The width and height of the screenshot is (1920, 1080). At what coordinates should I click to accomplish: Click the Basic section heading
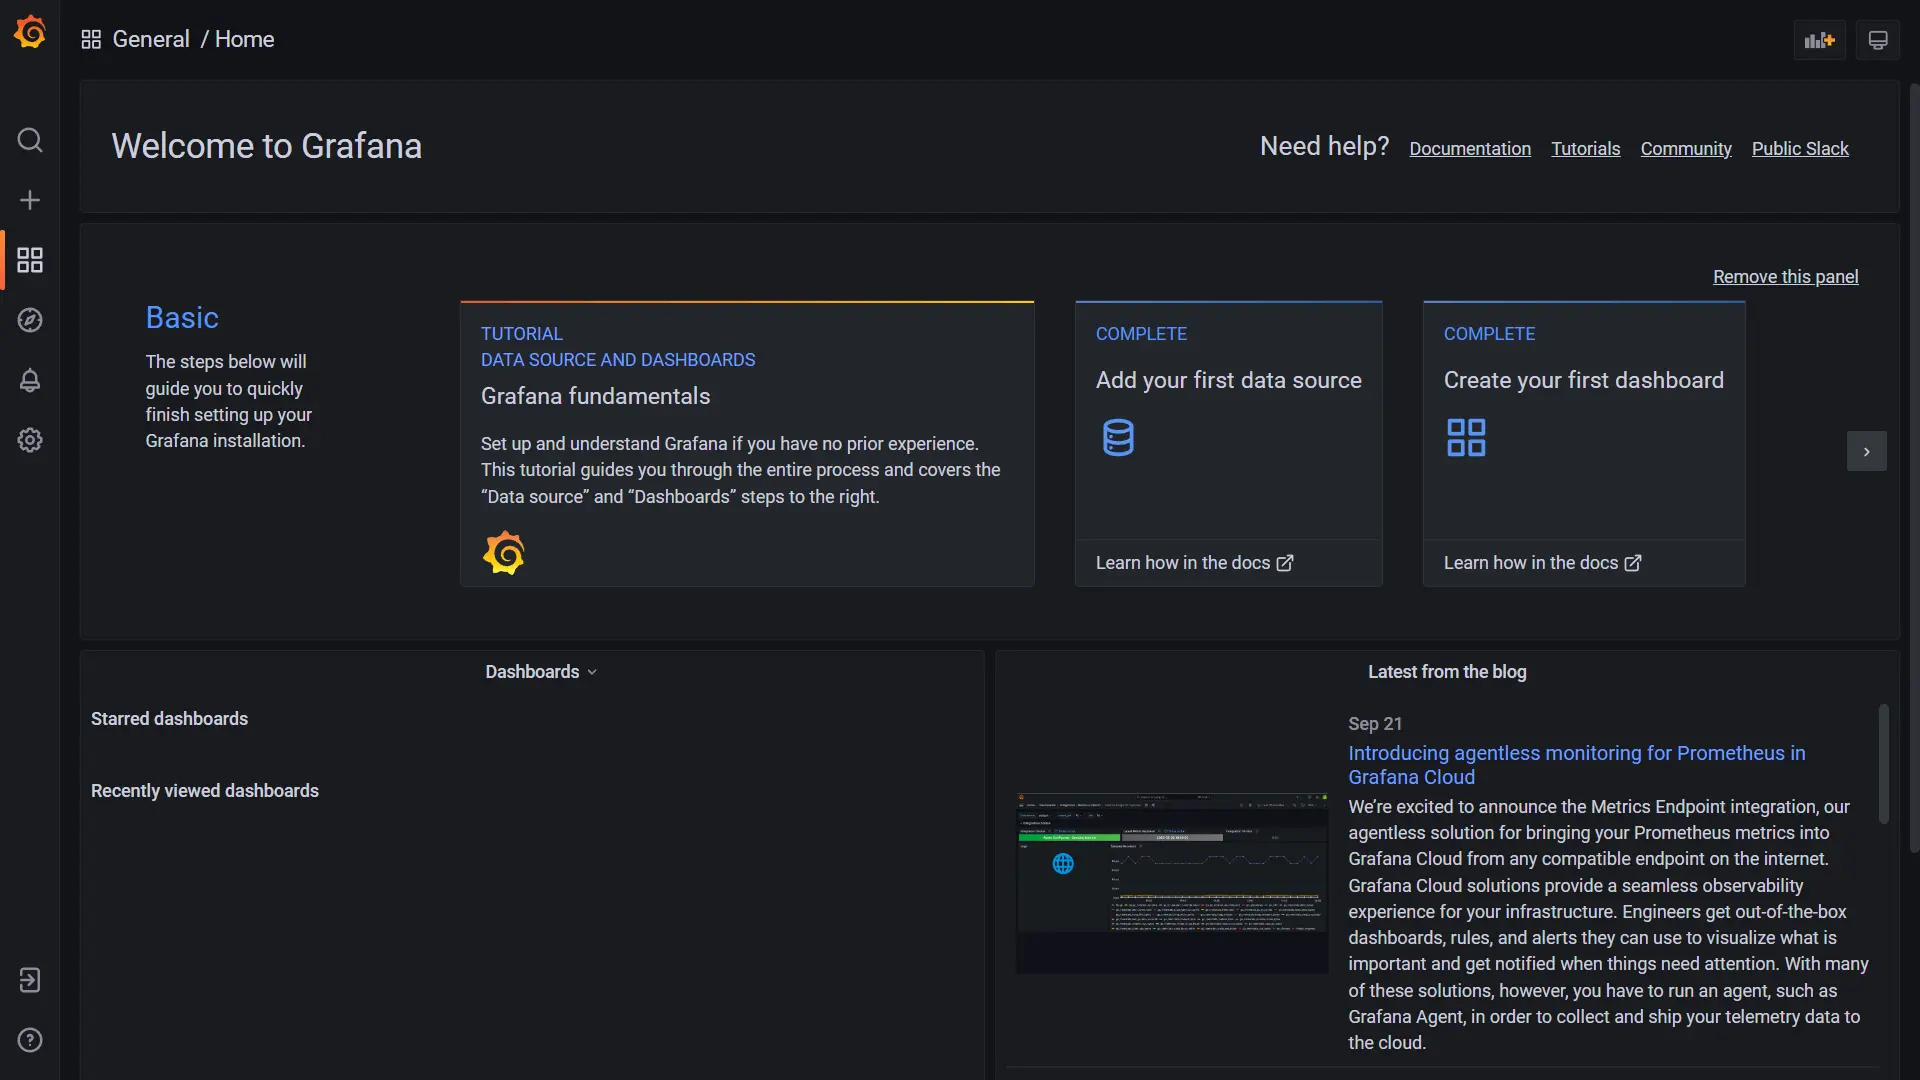182,318
